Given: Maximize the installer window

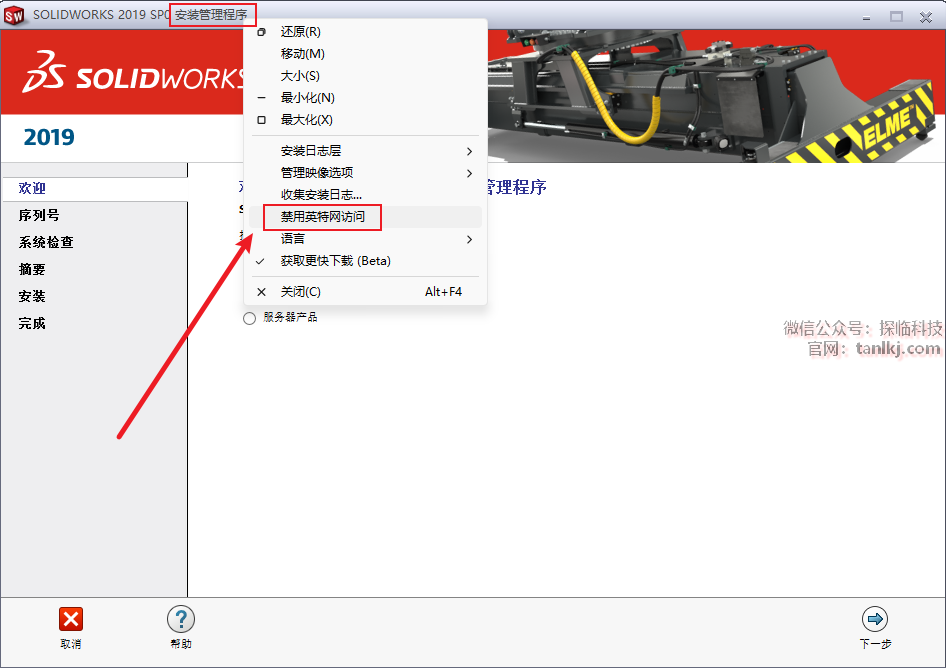Looking at the screenshot, I should click(x=897, y=17).
